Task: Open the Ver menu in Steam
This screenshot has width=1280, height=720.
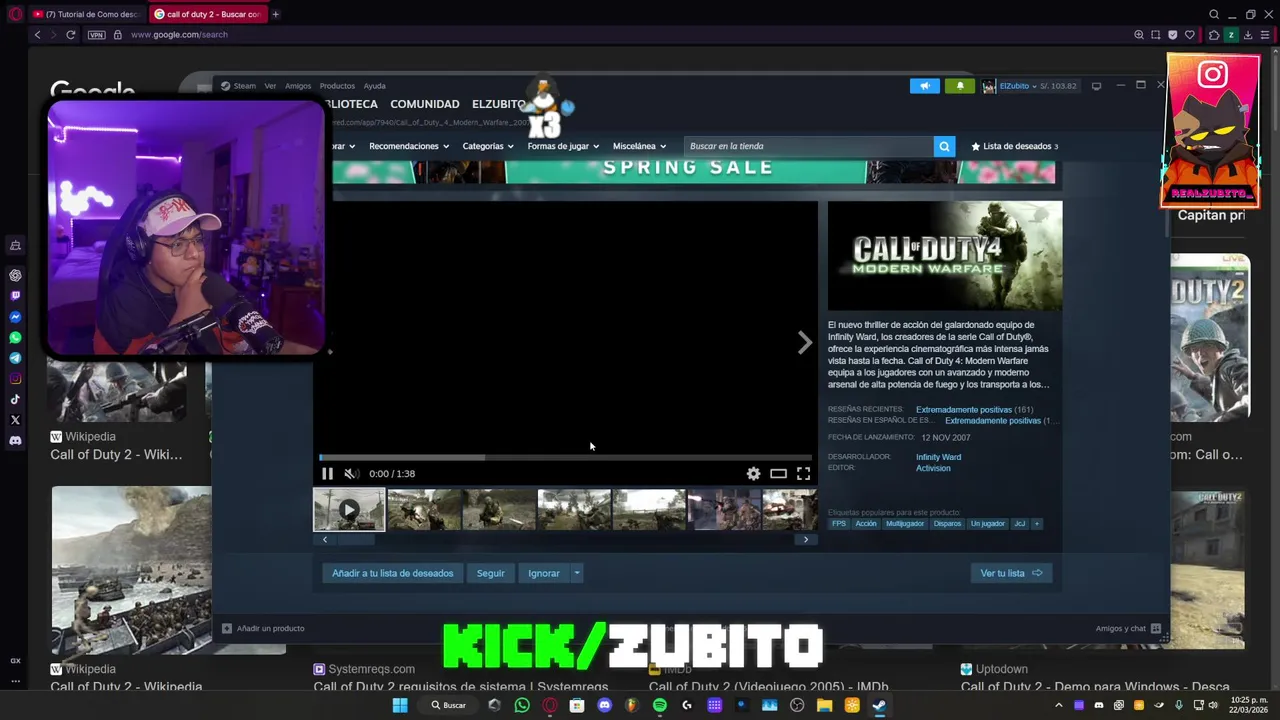Action: point(270,86)
